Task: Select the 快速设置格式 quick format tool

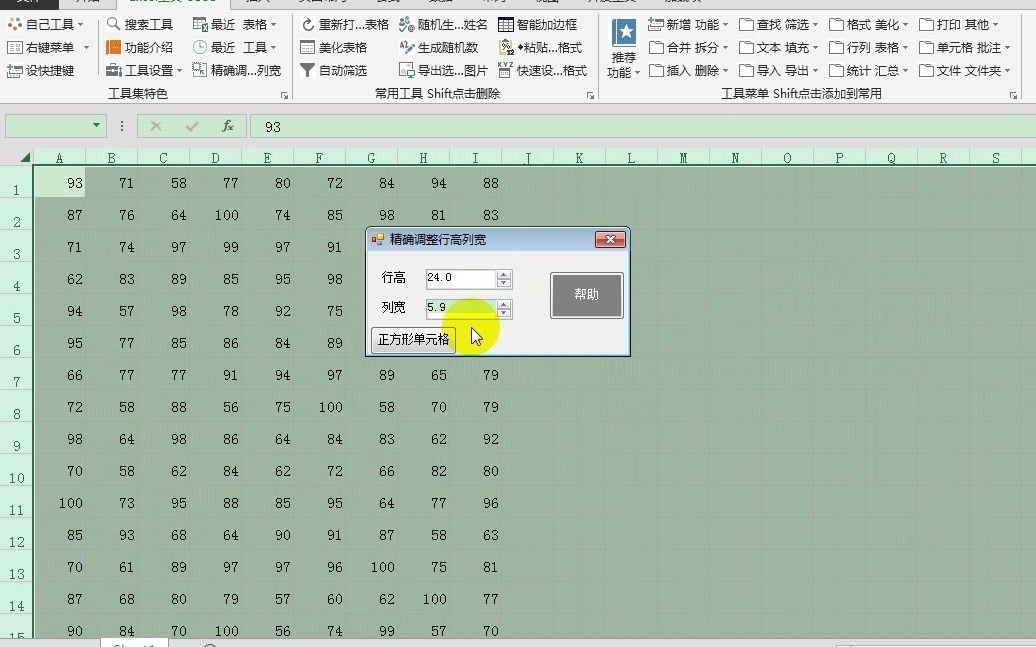Action: coord(543,71)
